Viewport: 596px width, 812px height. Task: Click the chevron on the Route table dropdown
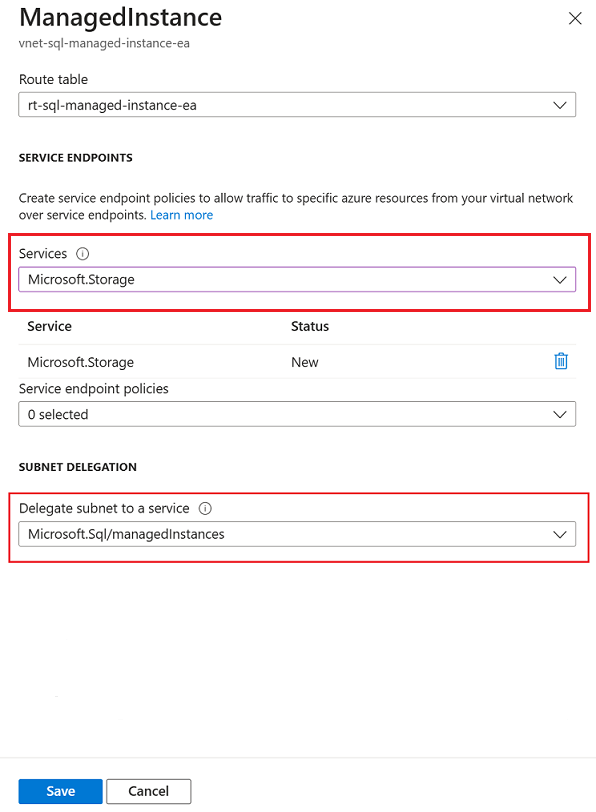[560, 104]
